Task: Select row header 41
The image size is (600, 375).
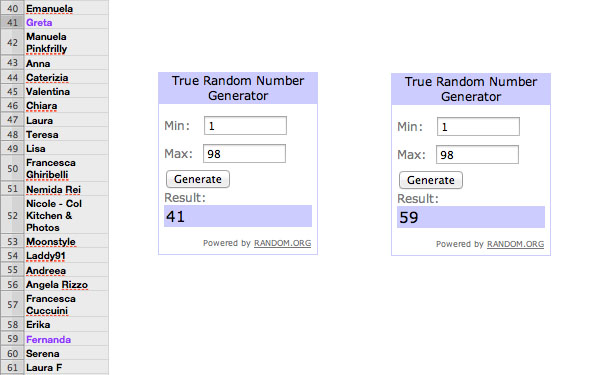Action: point(12,22)
